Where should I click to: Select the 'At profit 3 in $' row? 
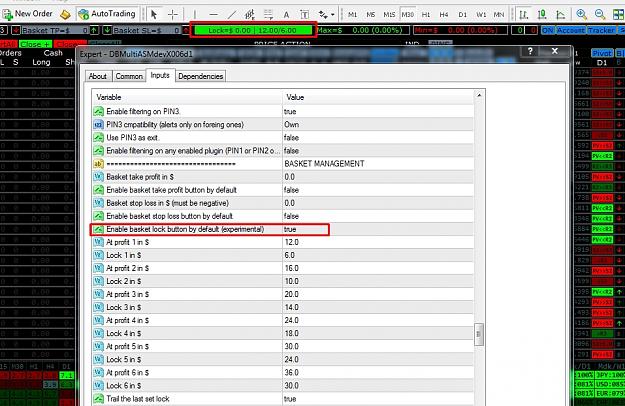pyautogui.click(x=283, y=294)
